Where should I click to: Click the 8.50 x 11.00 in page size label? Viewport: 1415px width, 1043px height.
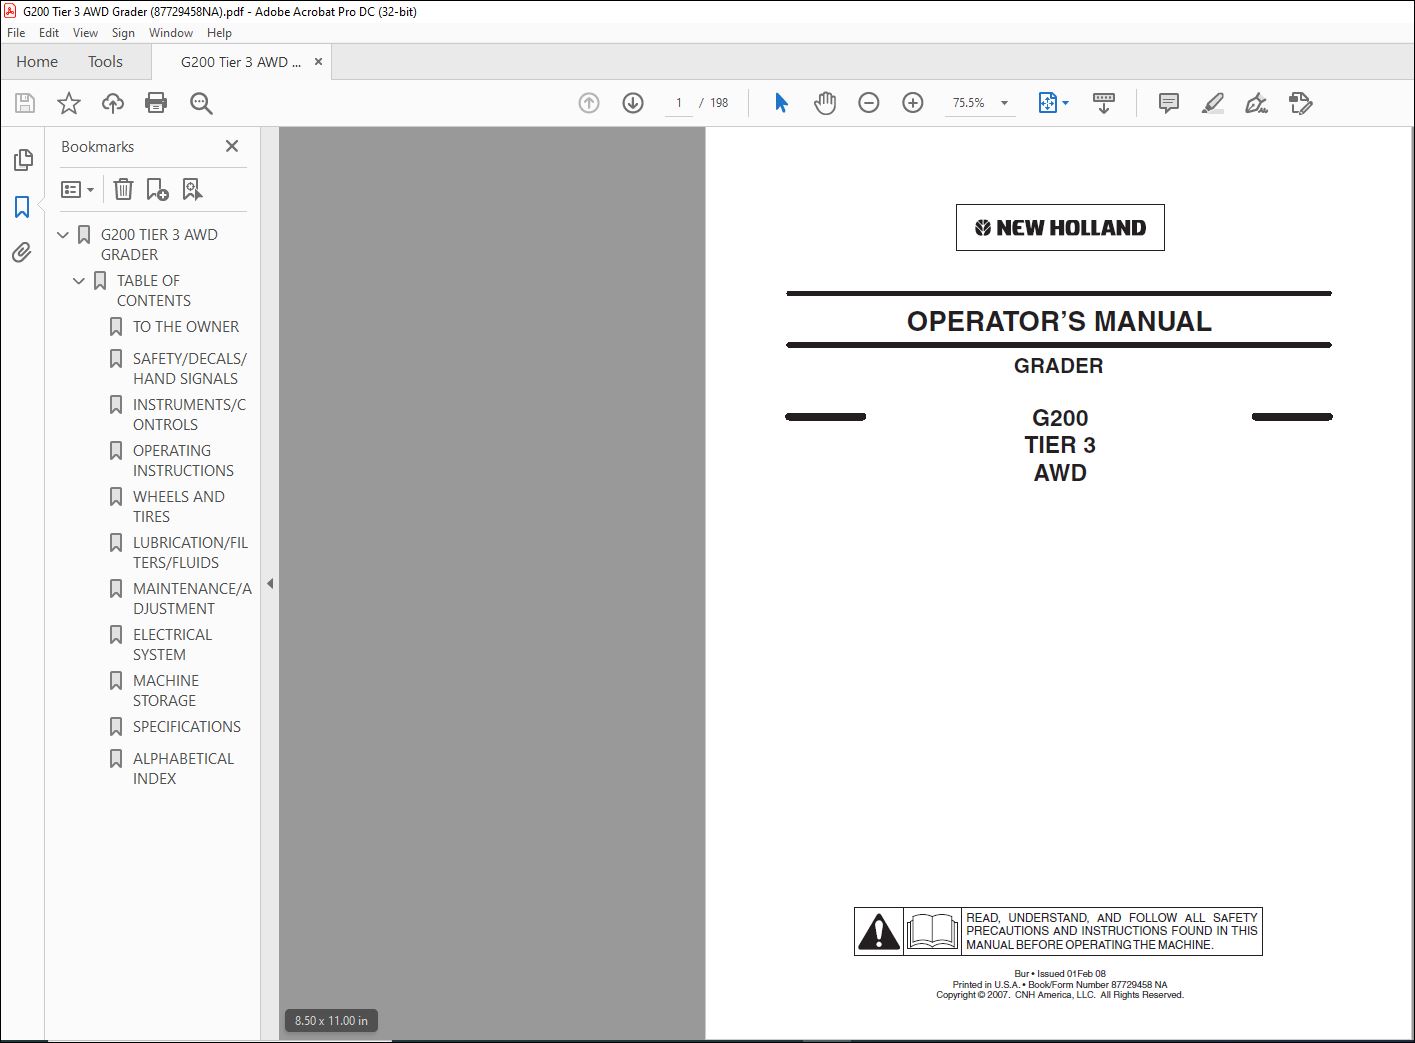(x=331, y=1021)
